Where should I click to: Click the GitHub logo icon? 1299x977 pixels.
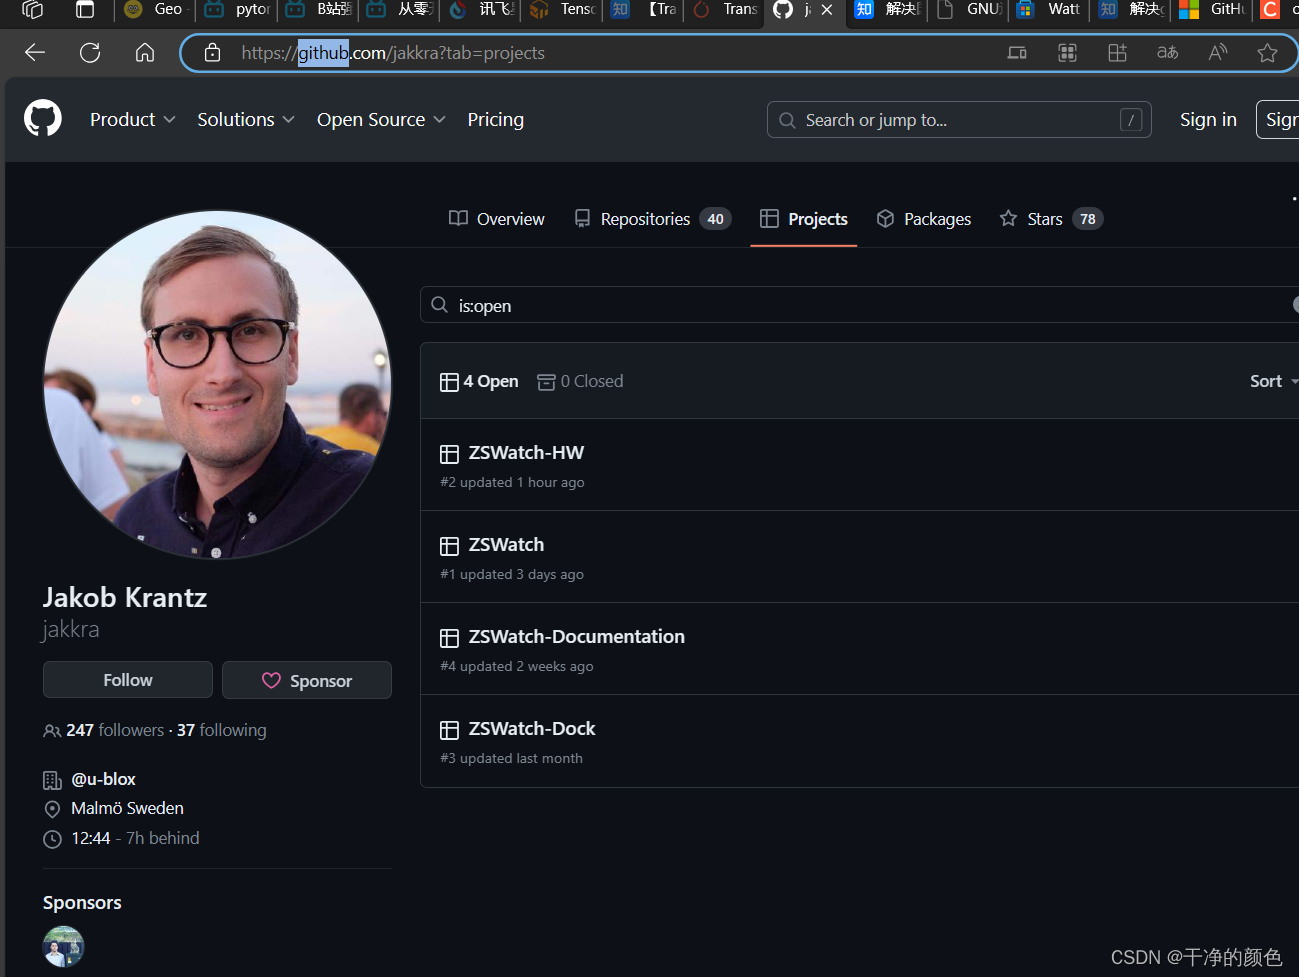click(x=42, y=118)
